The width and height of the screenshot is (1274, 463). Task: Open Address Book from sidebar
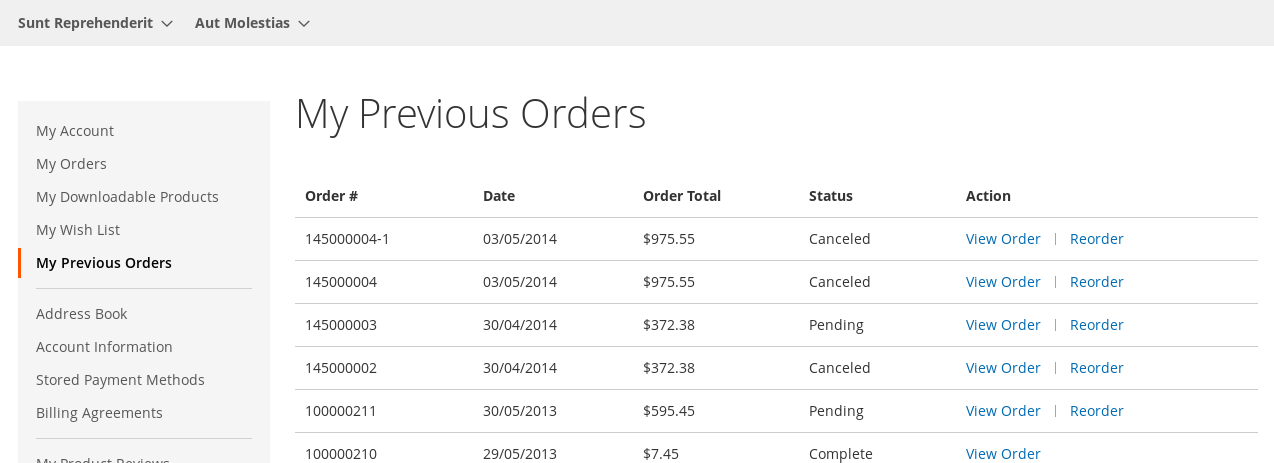tap(81, 314)
